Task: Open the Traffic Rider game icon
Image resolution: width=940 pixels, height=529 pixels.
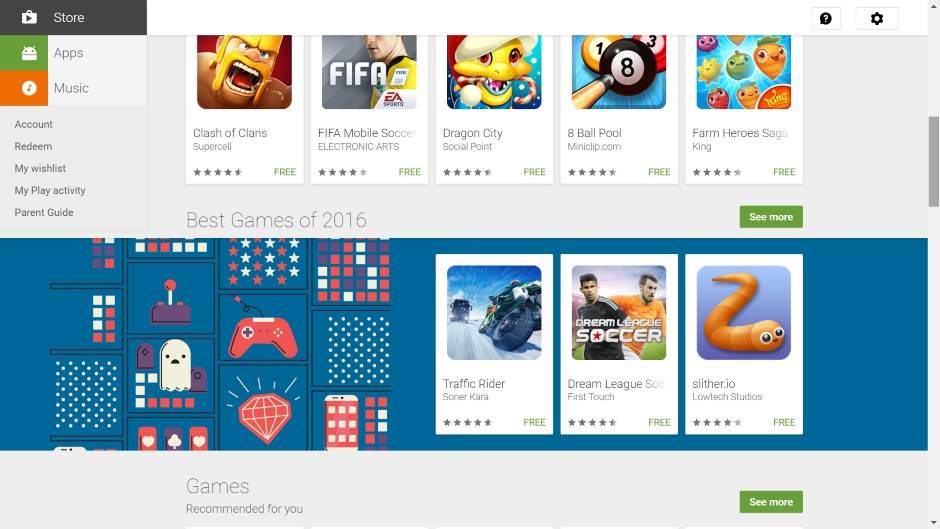Action: [x=494, y=312]
